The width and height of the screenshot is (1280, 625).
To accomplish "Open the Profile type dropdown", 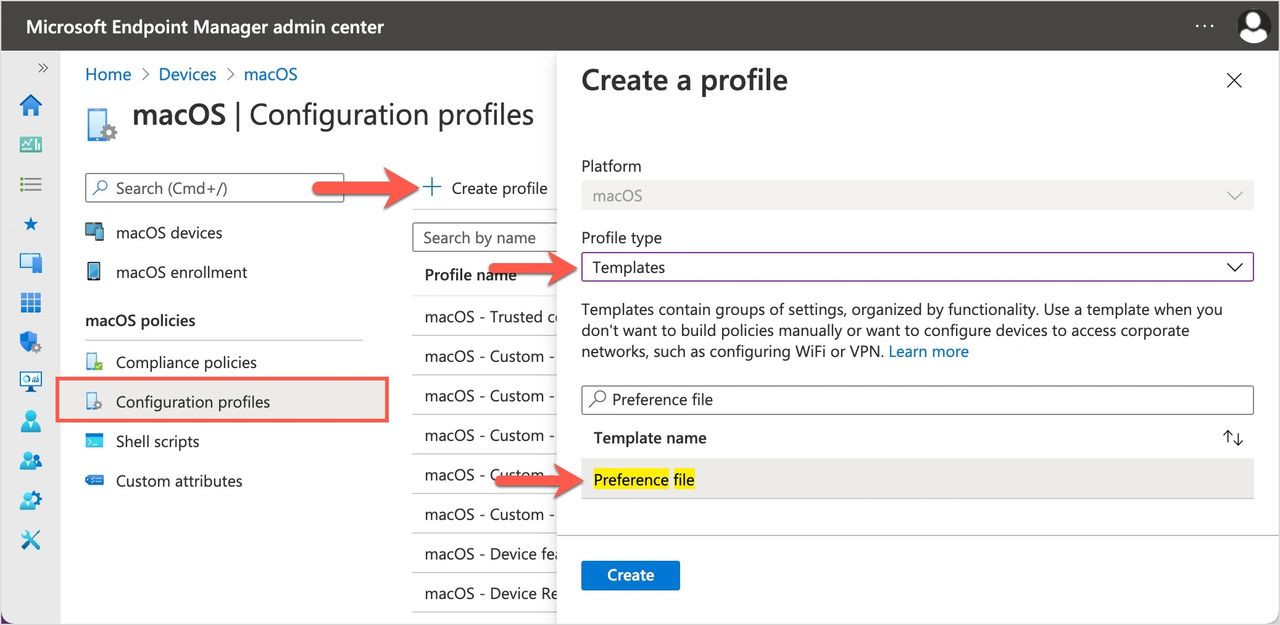I will [917, 267].
